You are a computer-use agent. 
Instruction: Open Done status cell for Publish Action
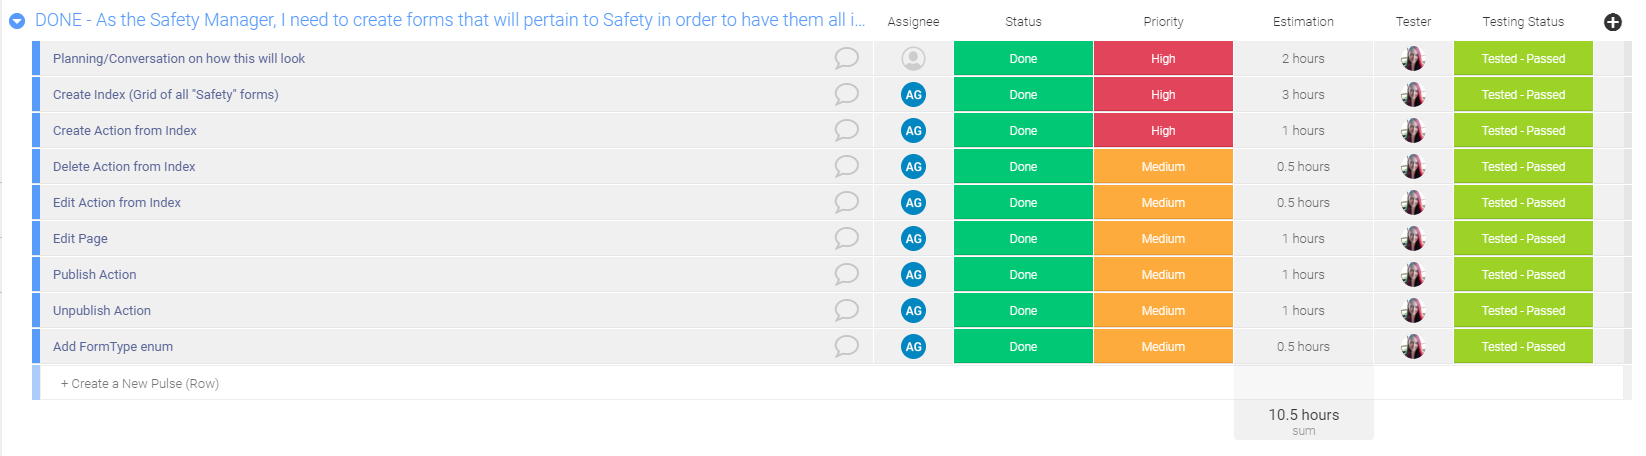click(1023, 275)
